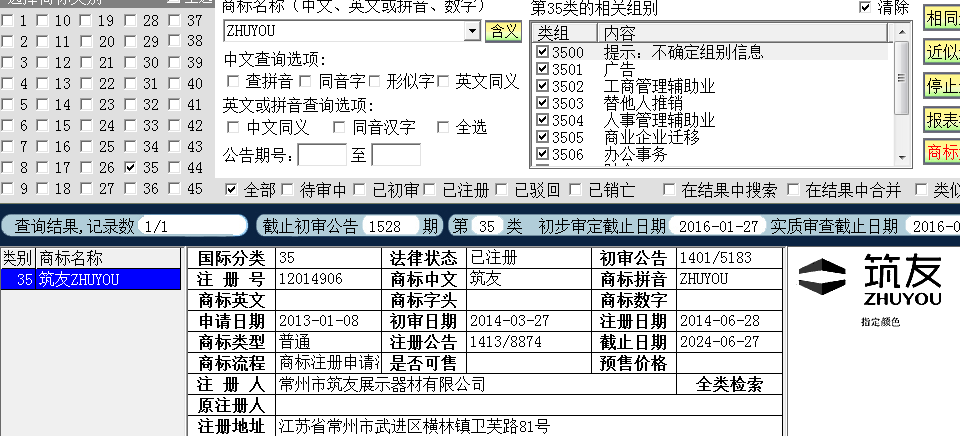This screenshot has height=436, width=960.
Task: Uncheck group 3502 工商管理辅助业
Action: [542, 86]
